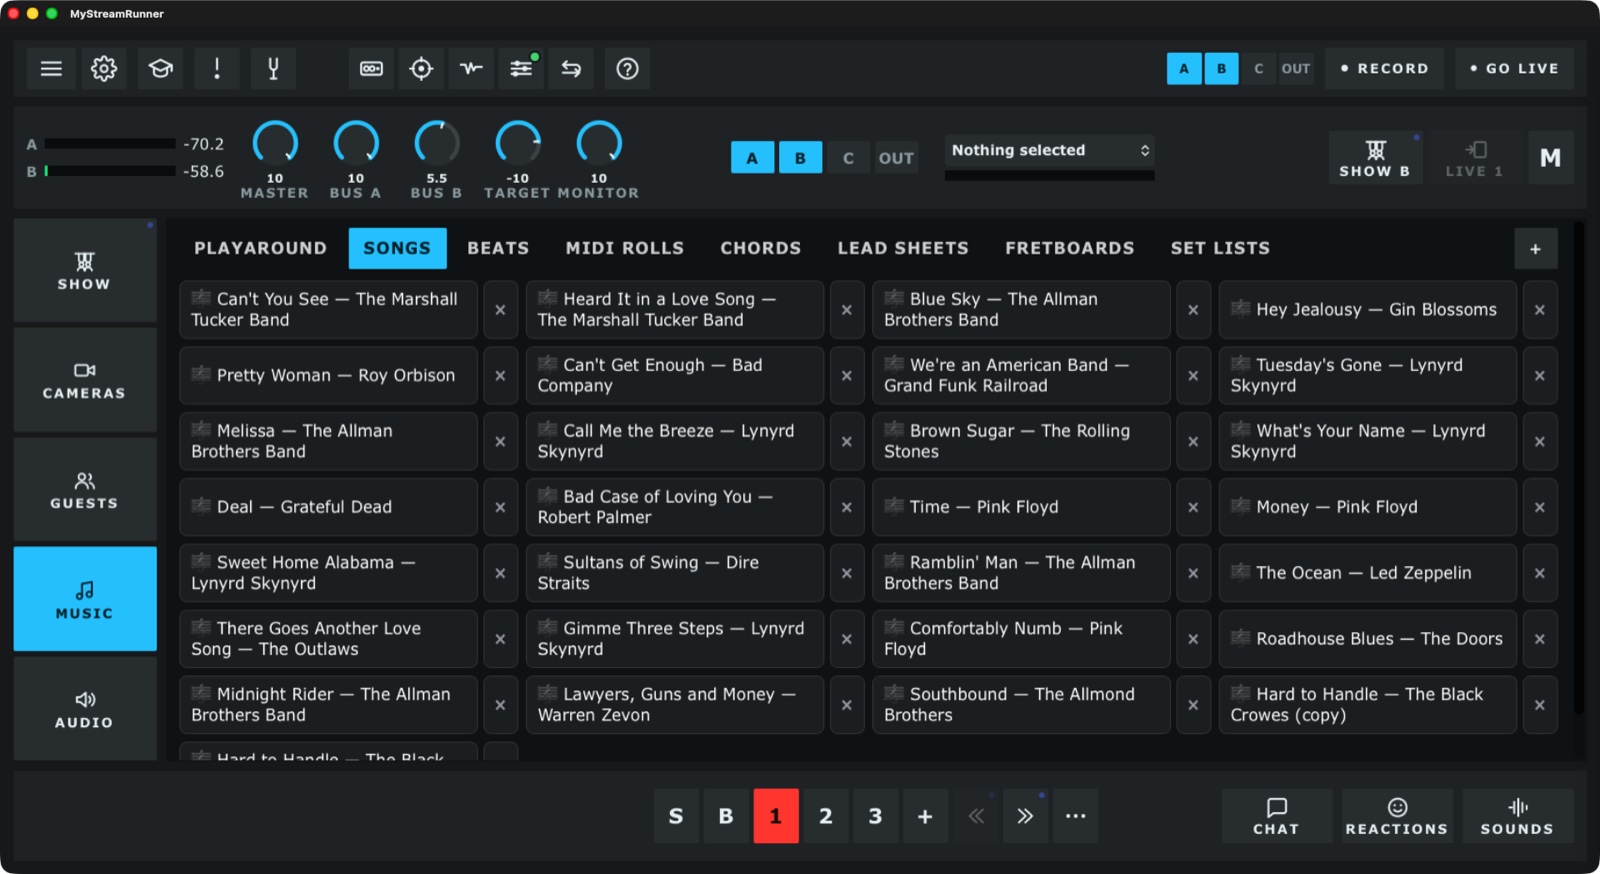Switch to the Chords tab

pyautogui.click(x=761, y=248)
